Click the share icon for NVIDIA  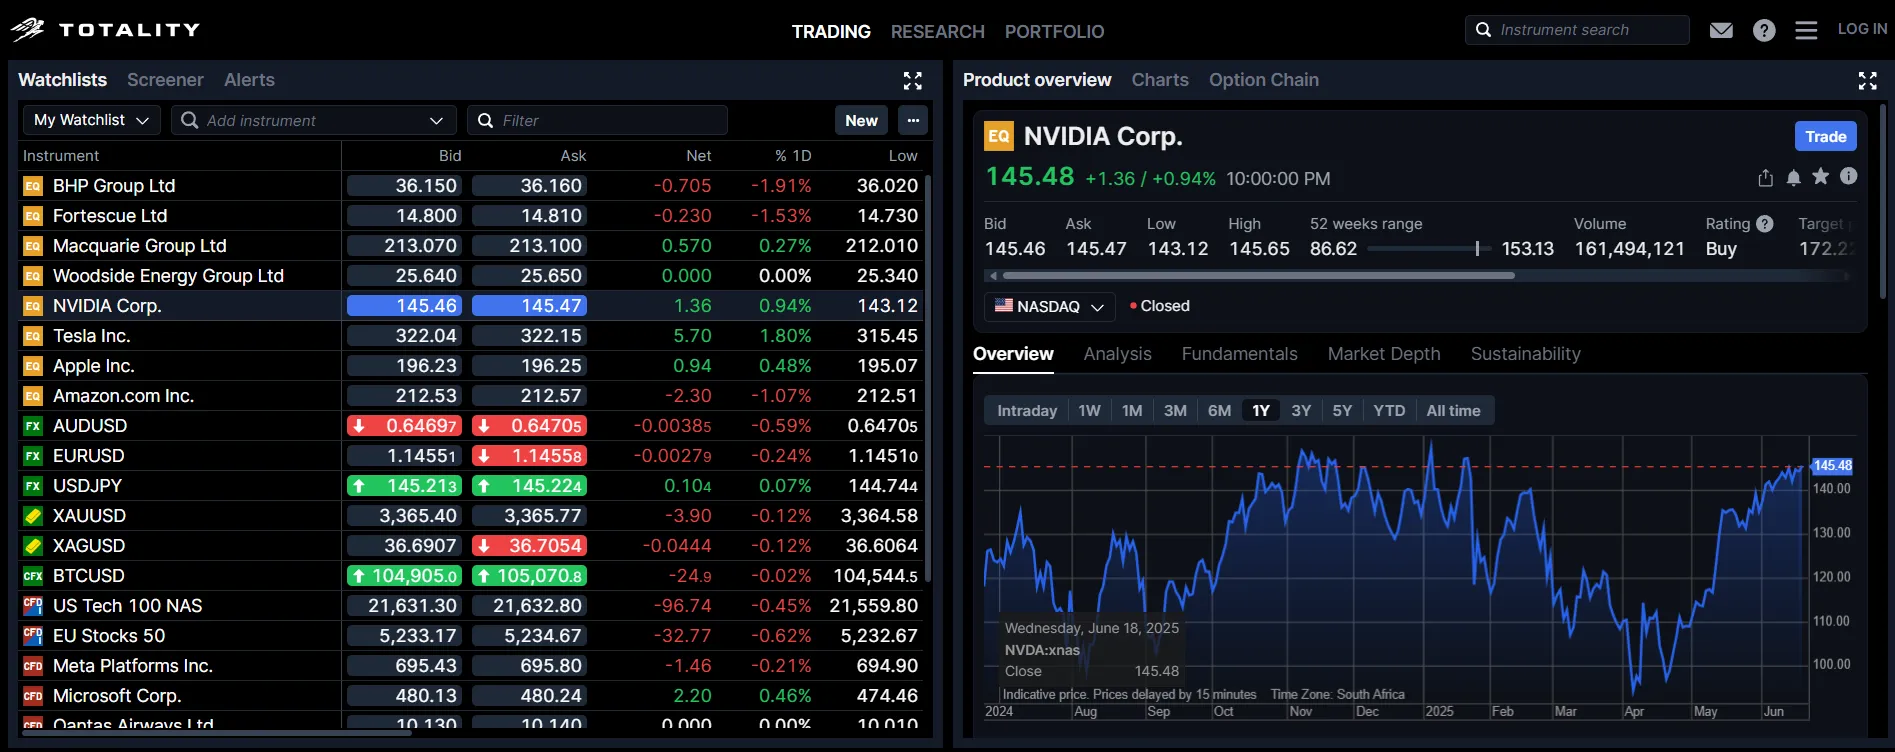point(1765,178)
